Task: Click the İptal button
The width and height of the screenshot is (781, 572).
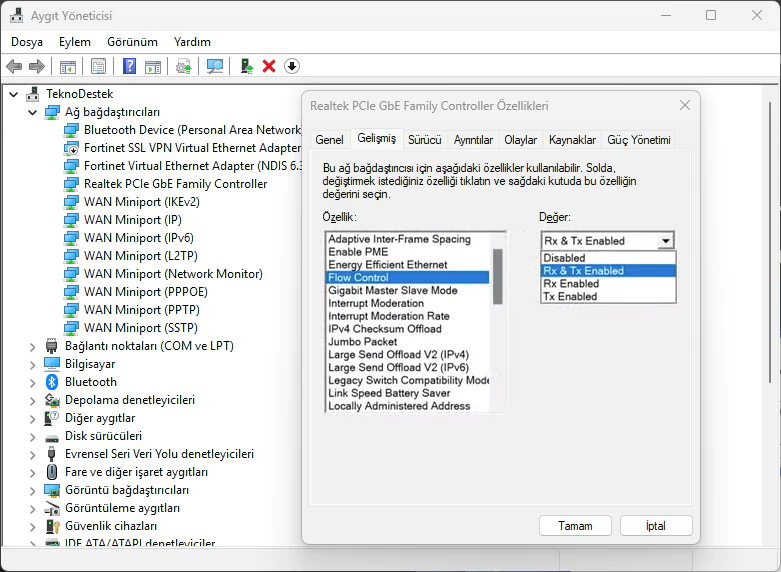Action: point(656,526)
